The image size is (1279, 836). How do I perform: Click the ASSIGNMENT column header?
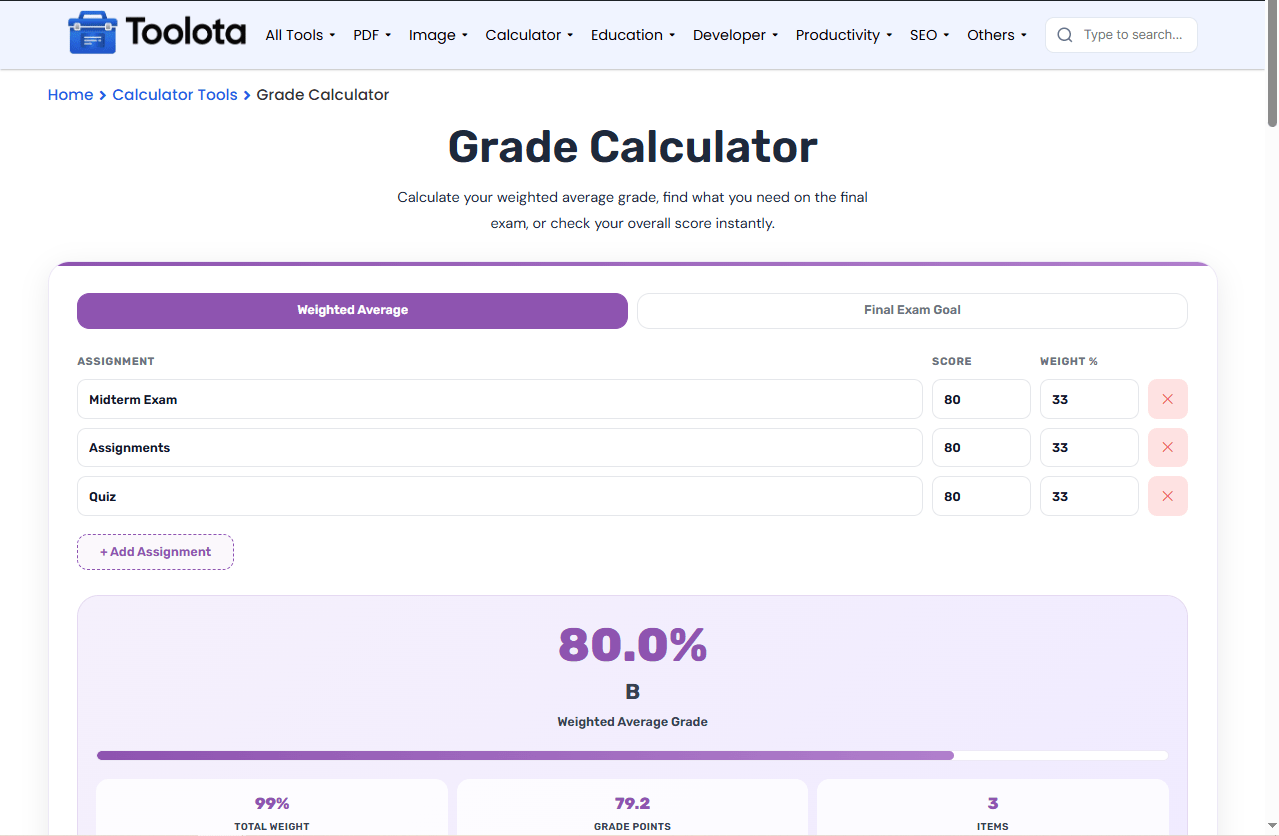[x=116, y=361]
